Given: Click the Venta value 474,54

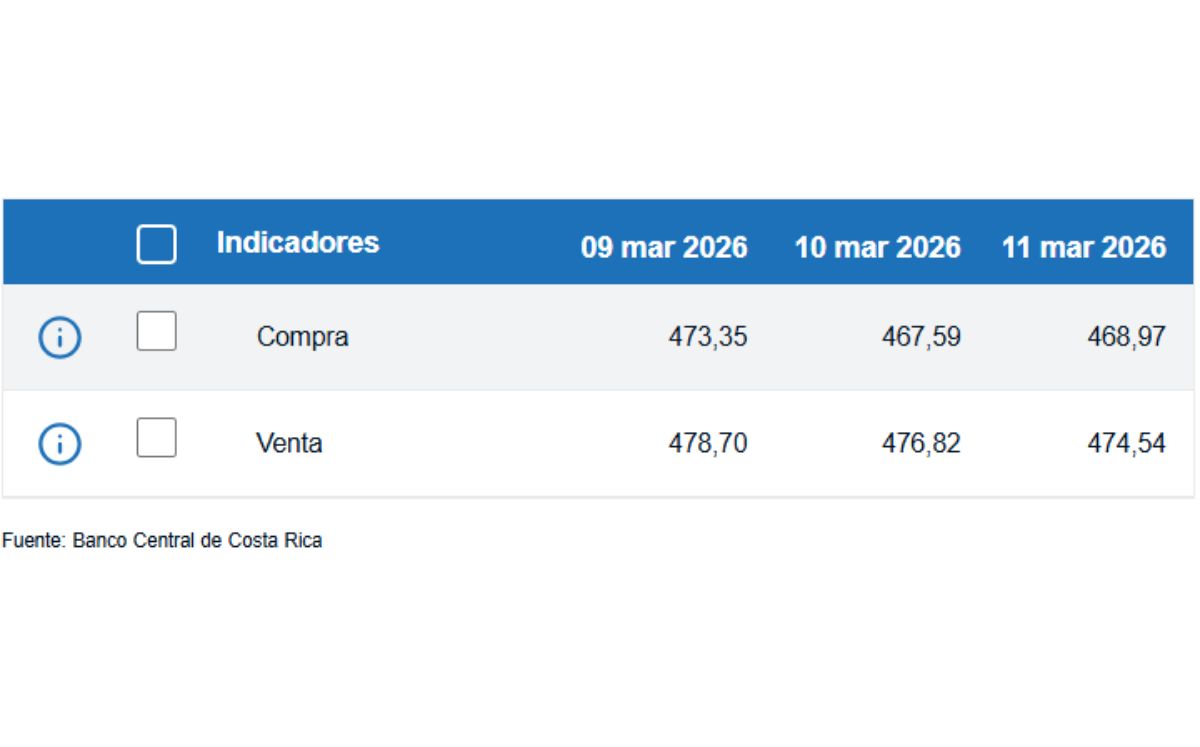Looking at the screenshot, I should click(x=1127, y=442).
